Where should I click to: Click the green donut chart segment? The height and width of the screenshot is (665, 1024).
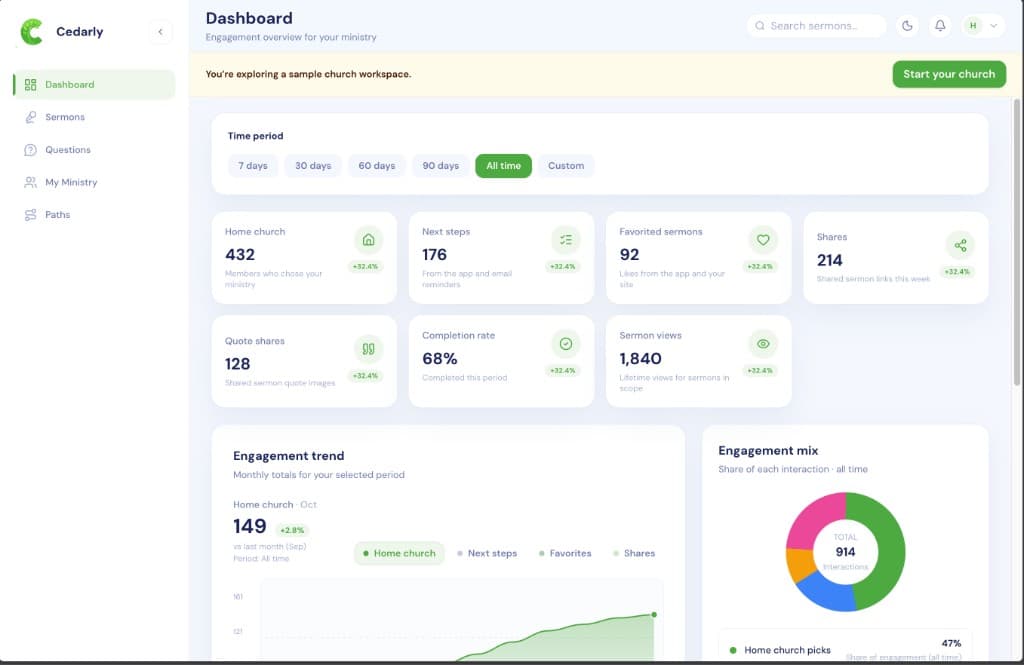(891, 551)
